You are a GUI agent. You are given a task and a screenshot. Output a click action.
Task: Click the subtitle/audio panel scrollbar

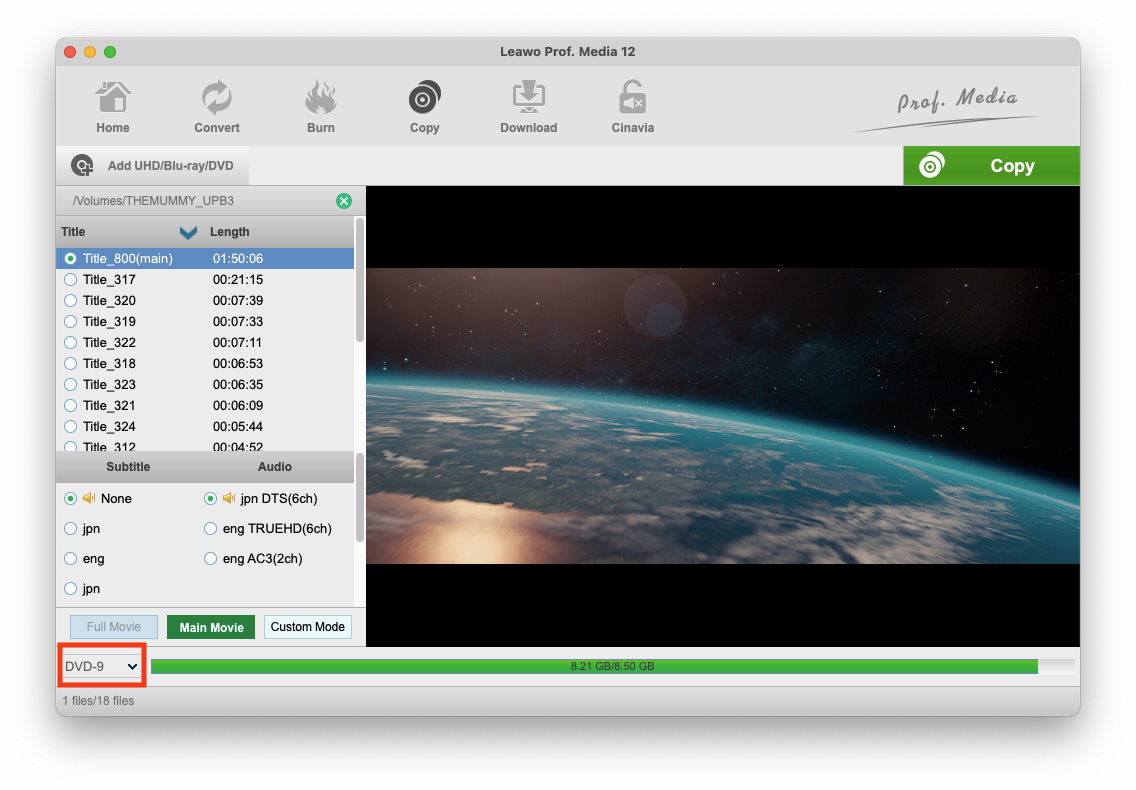[x=360, y=498]
